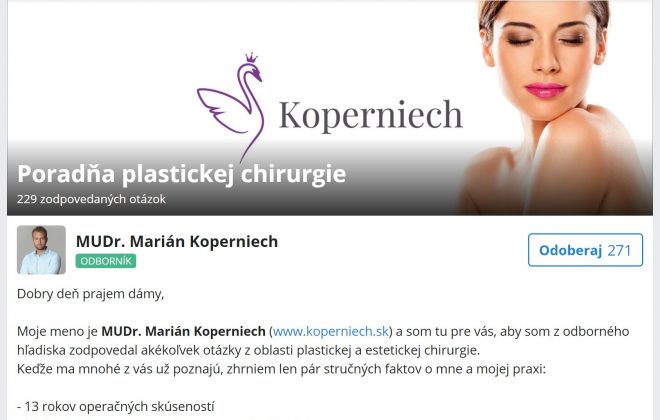Click the subscriber count 271

coord(620,251)
